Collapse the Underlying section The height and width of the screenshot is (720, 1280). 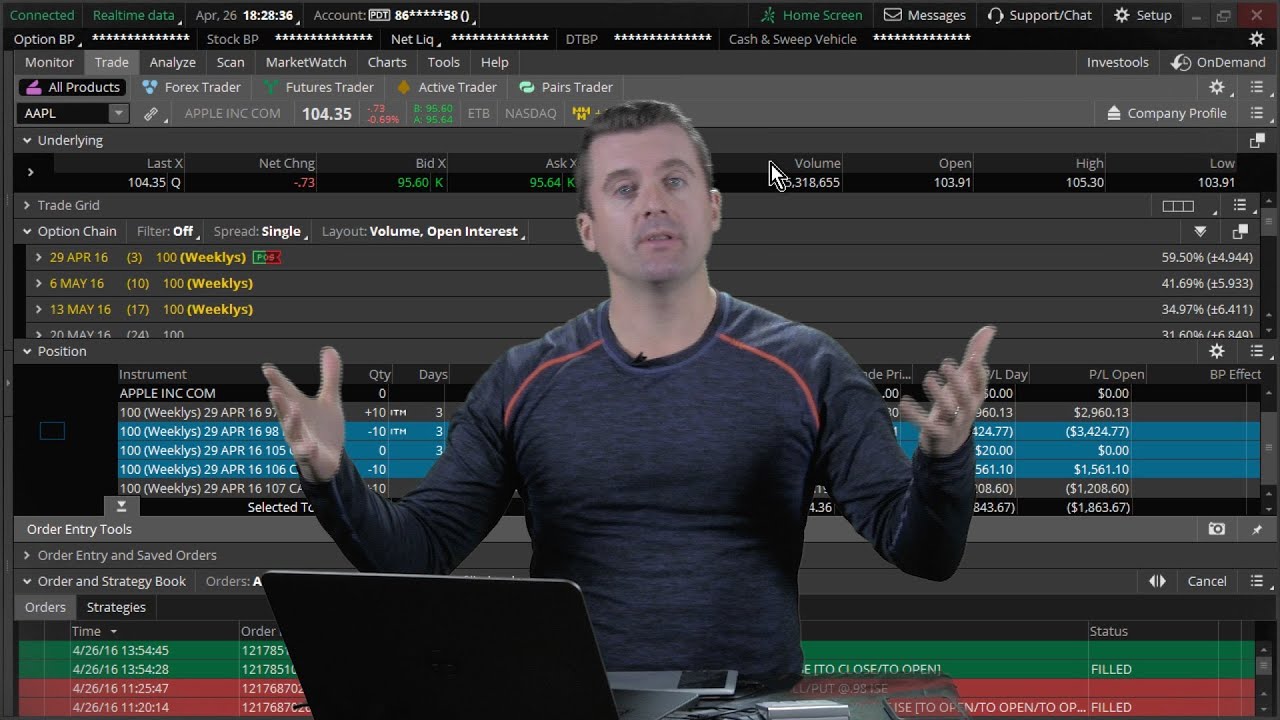[27, 141]
